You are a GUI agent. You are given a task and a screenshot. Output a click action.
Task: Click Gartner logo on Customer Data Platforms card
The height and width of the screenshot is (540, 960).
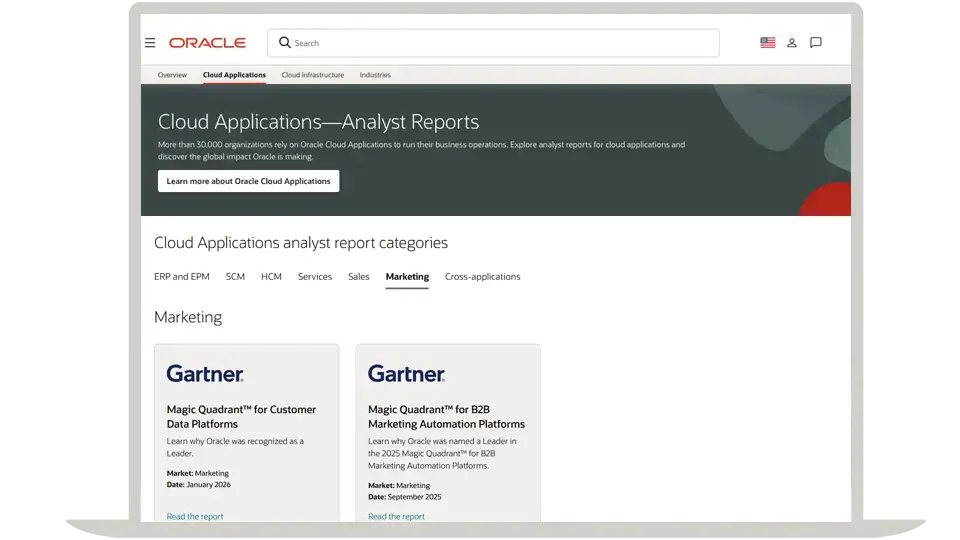click(x=205, y=373)
